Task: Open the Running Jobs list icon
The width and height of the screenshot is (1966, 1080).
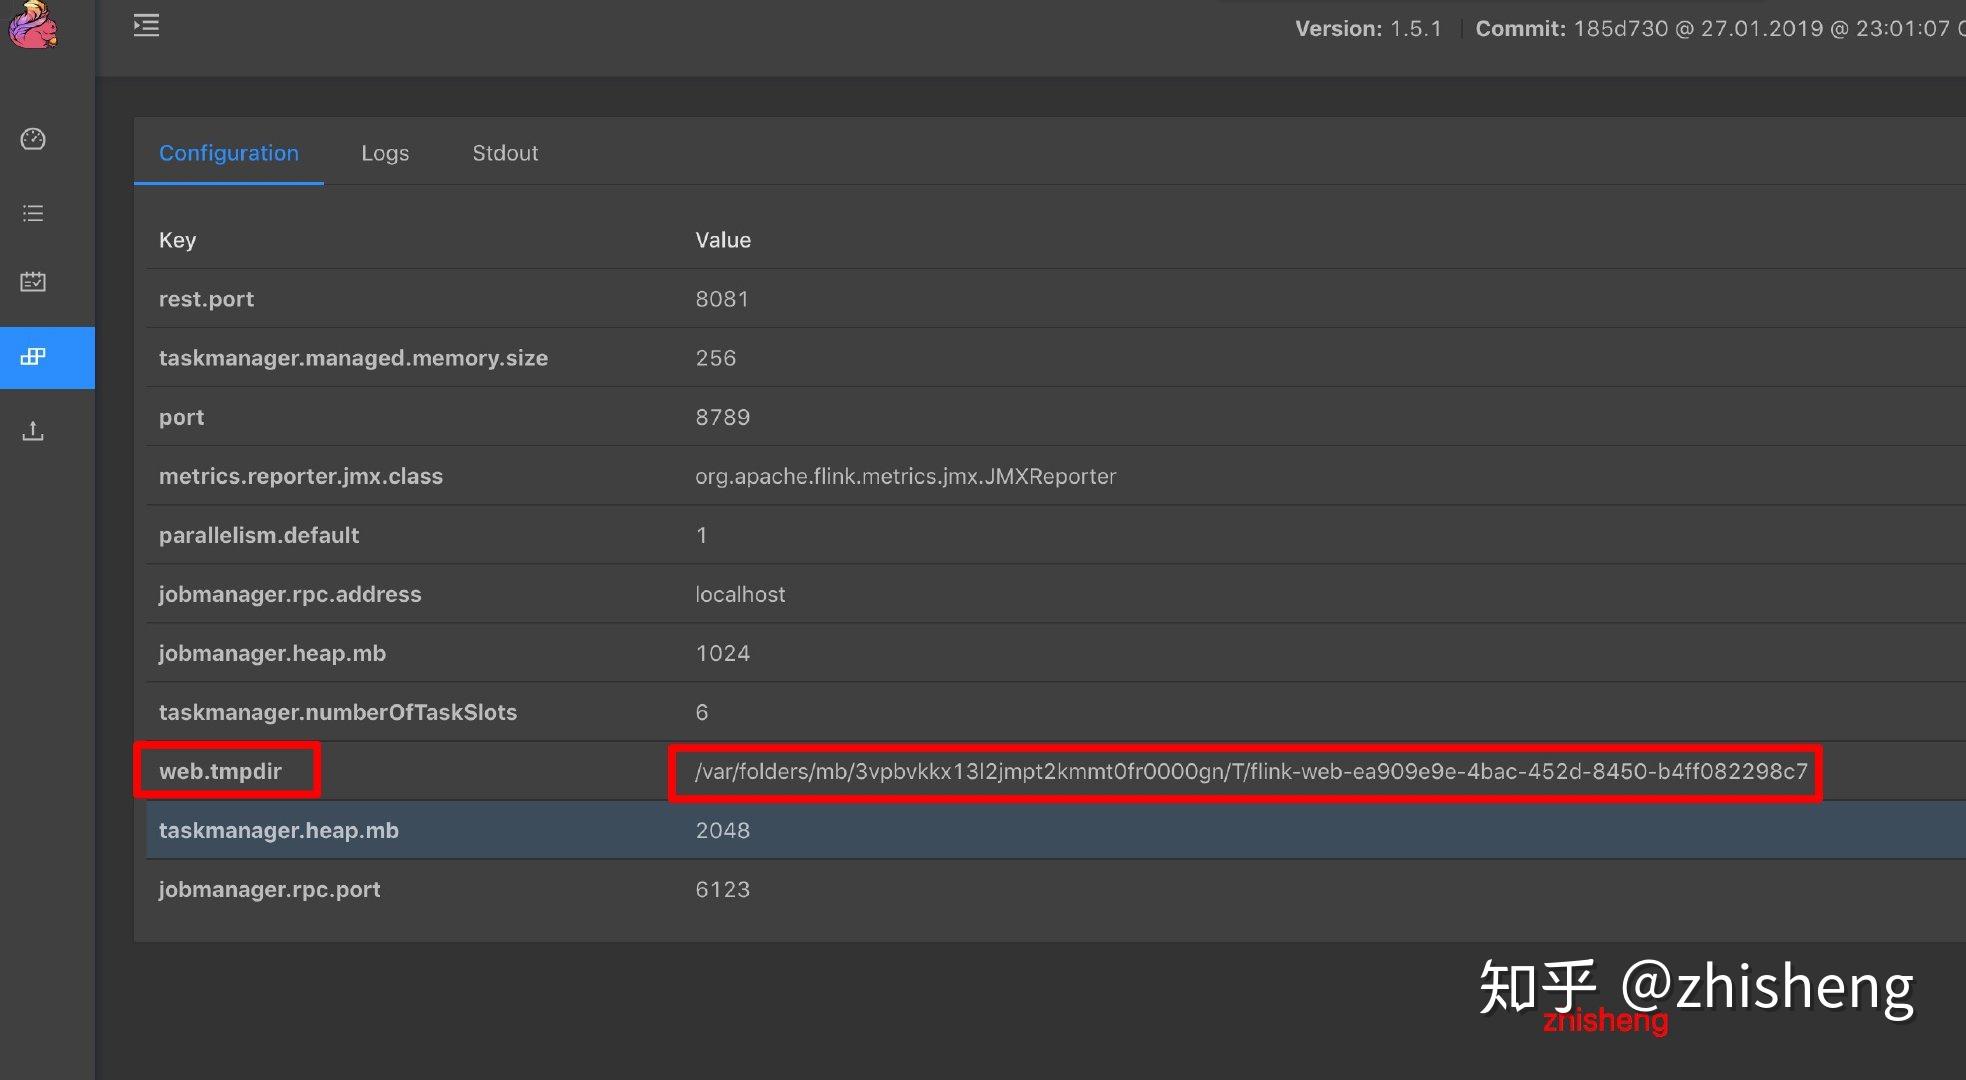Action: 33,213
